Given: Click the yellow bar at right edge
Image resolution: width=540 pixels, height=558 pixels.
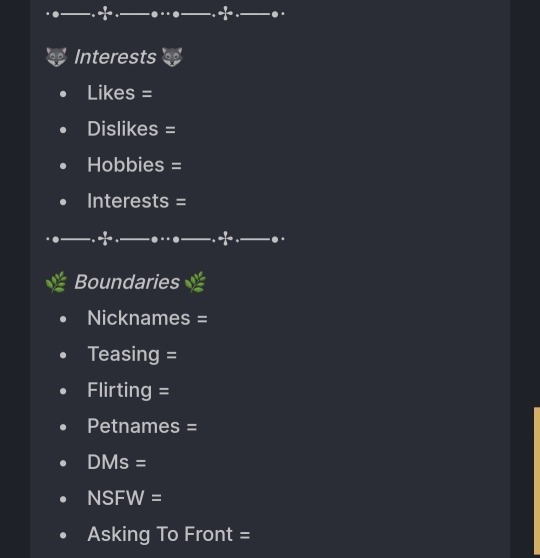Looking at the screenshot, I should 537,482.
